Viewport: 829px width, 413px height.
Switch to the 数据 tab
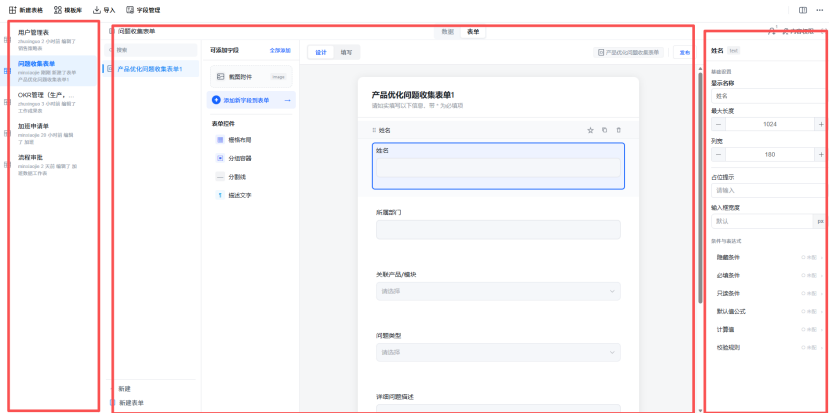(447, 32)
